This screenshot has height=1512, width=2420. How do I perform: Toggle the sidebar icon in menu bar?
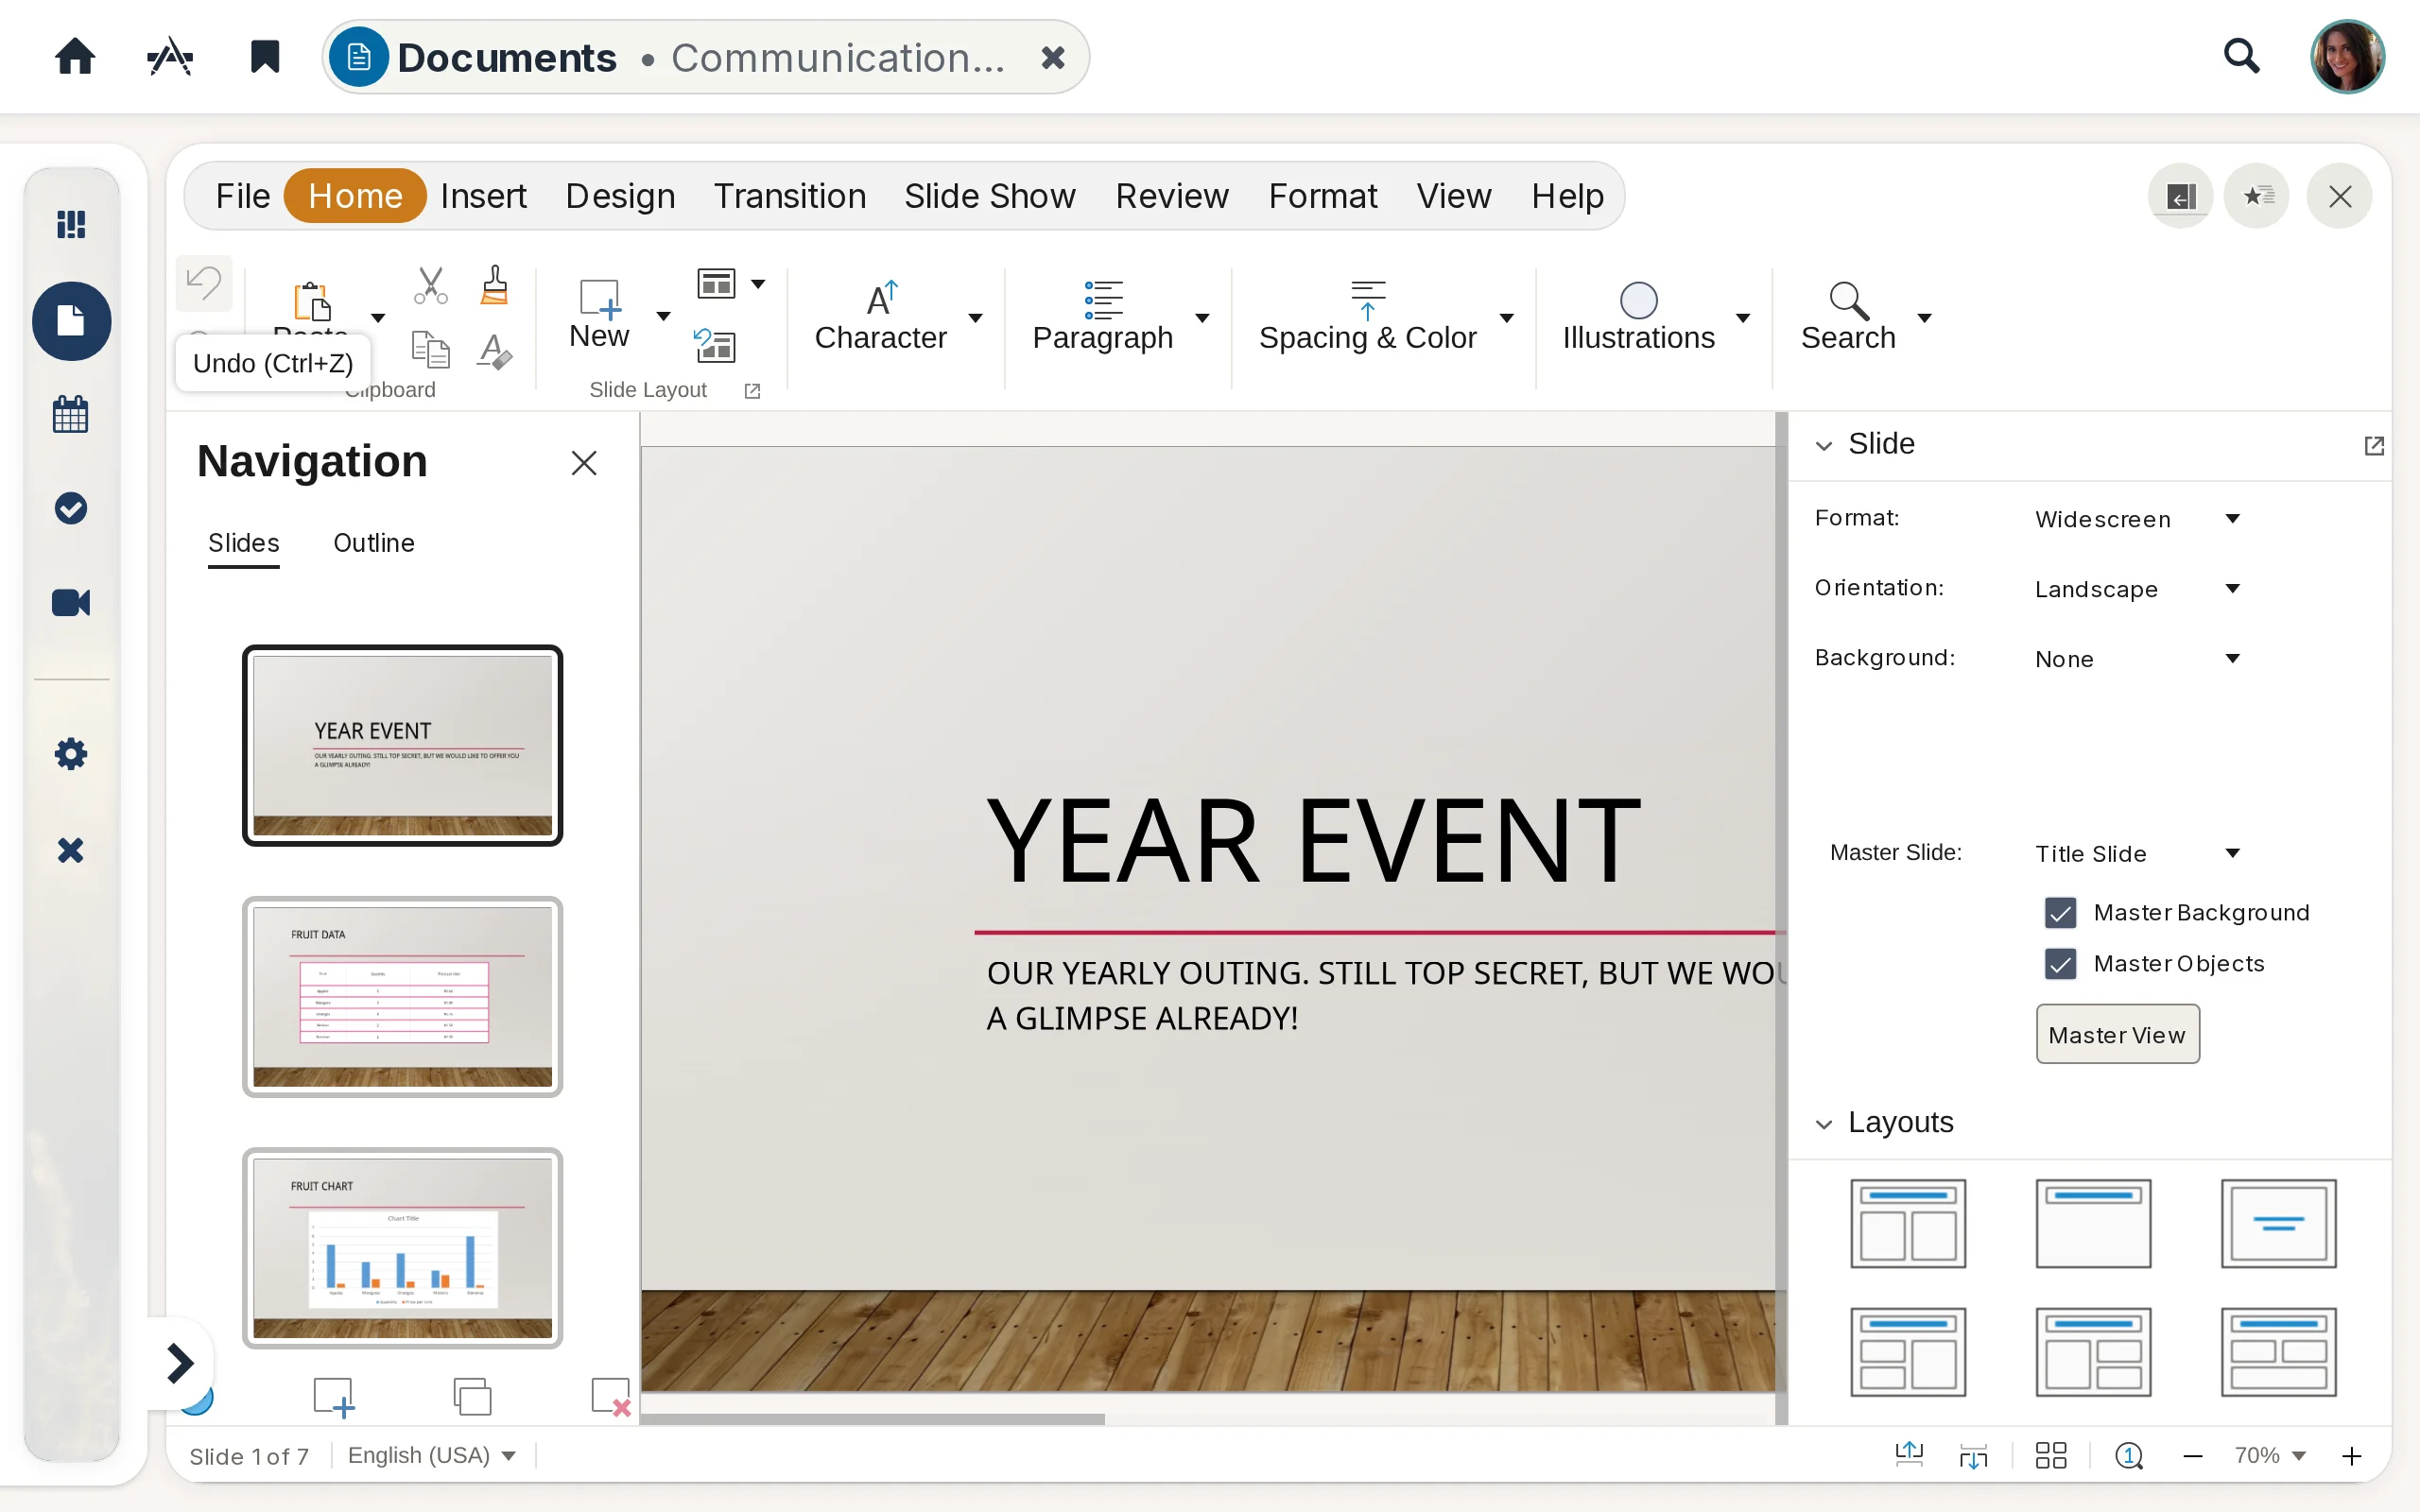[2180, 196]
